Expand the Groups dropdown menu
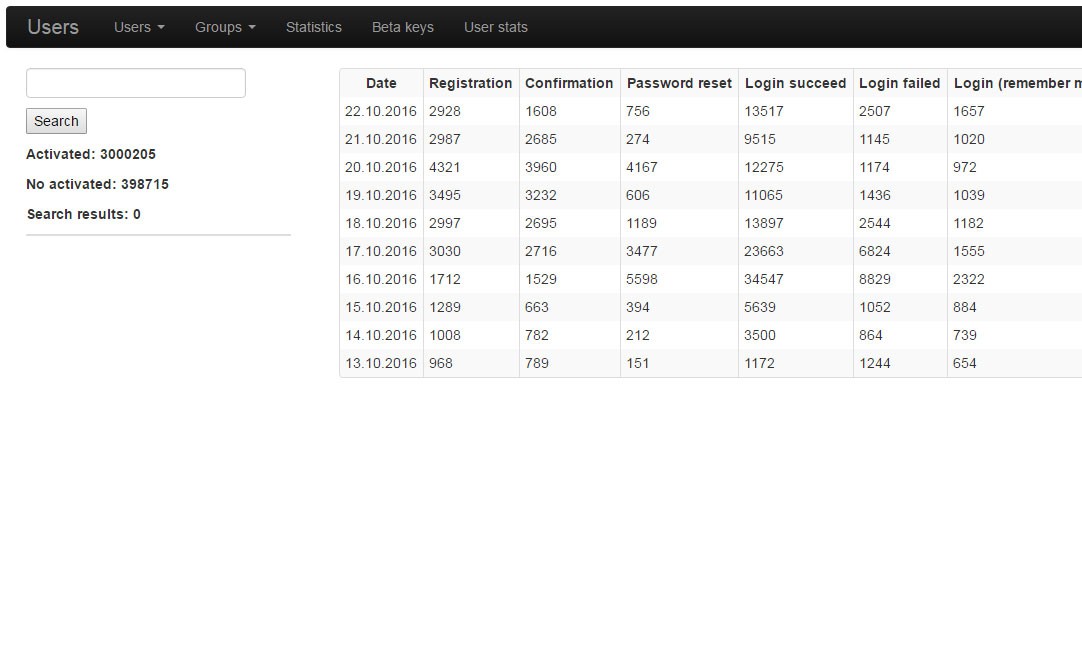The height and width of the screenshot is (645, 1082). coord(225,27)
